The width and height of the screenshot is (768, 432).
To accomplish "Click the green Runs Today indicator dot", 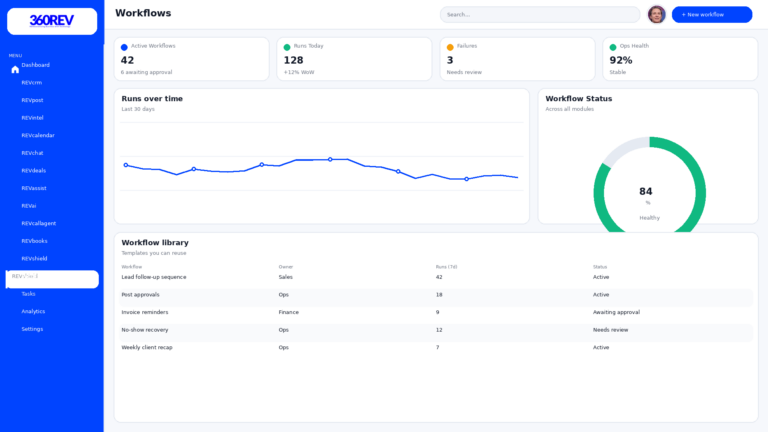I will (x=287, y=47).
